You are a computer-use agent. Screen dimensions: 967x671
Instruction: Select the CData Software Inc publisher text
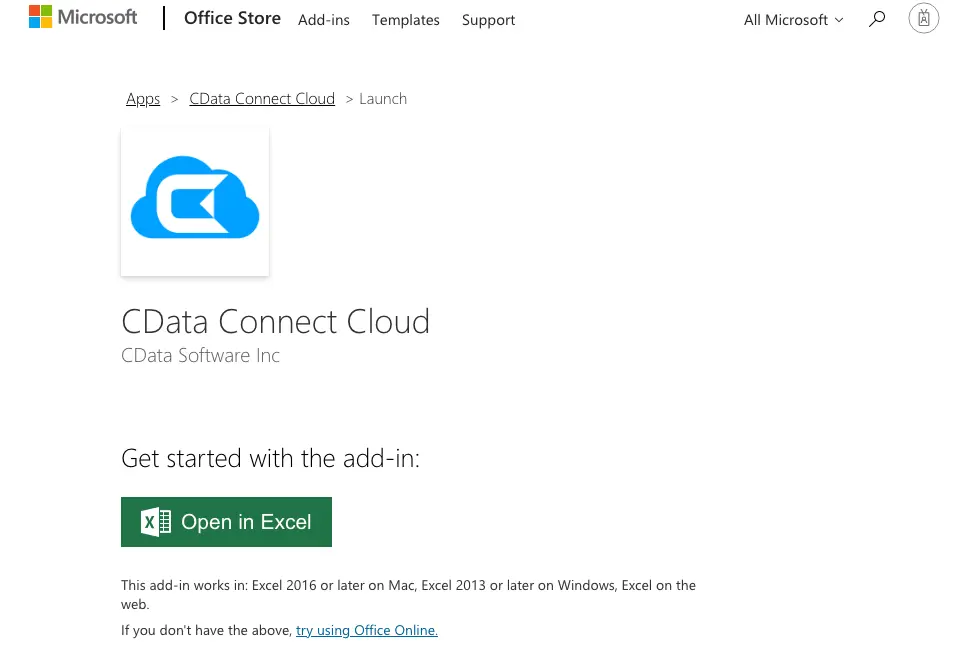click(x=200, y=355)
